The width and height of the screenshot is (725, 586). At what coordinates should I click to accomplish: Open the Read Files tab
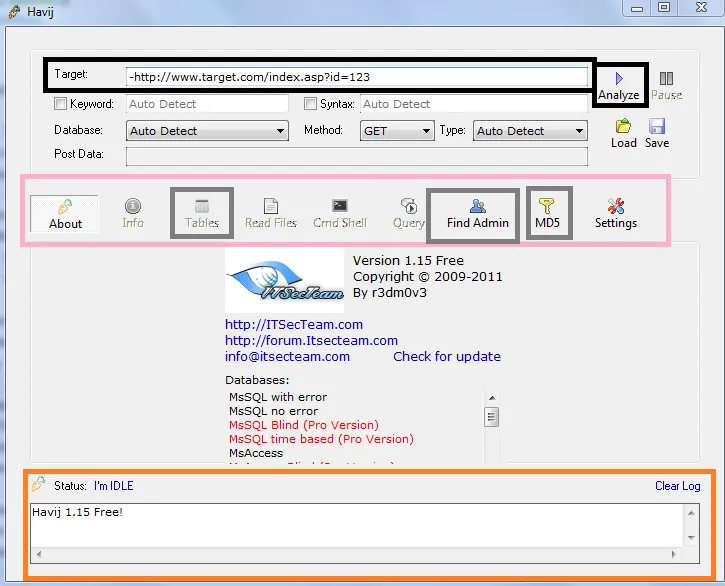click(x=271, y=214)
